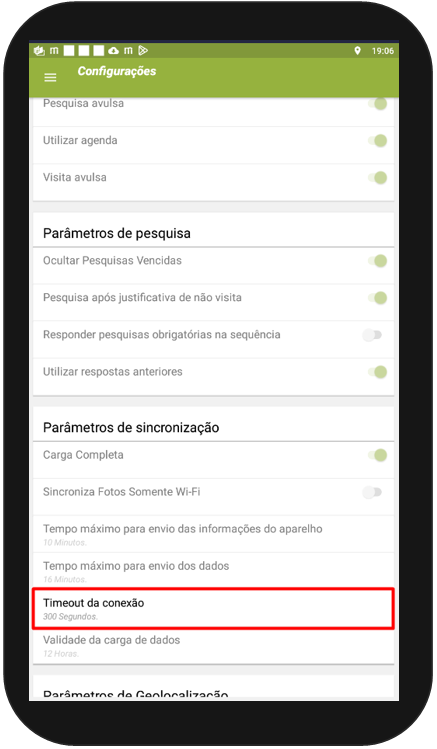Tap the 19:06 clock in status bar
Screen dimensions: 437x749
click(383, 51)
